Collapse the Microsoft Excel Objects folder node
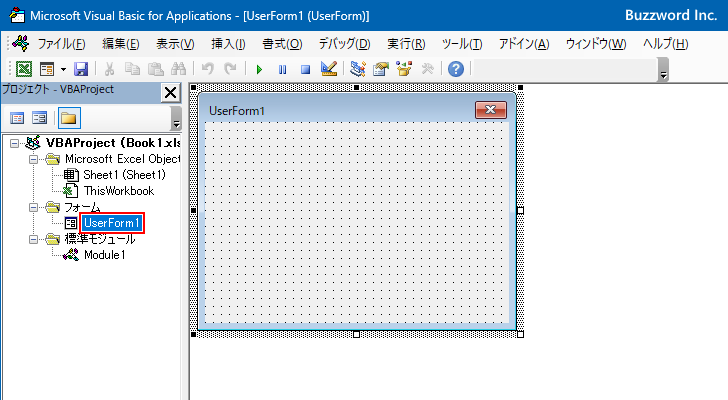 (33, 159)
